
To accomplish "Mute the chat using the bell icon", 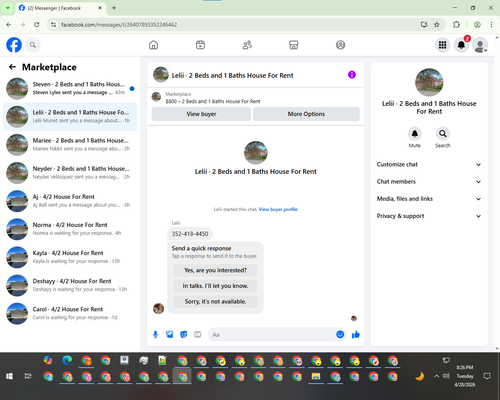I will (x=415, y=134).
